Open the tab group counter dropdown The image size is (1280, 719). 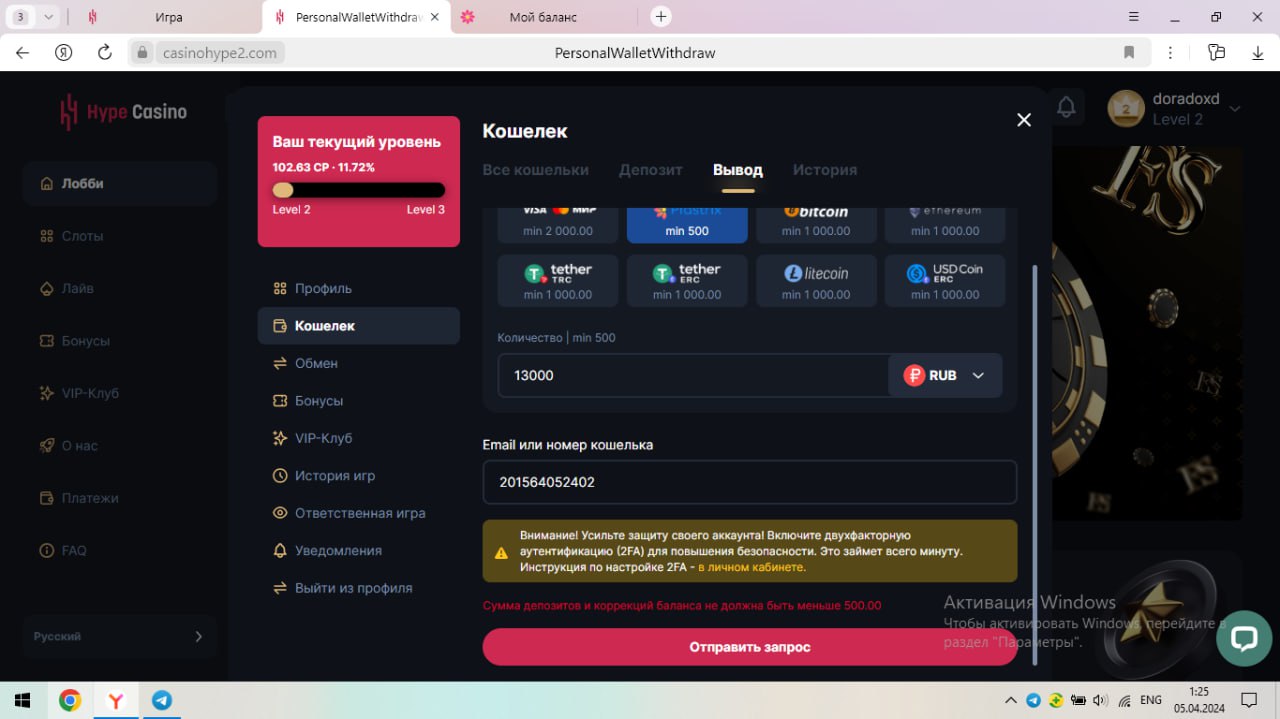pyautogui.click(x=34, y=16)
